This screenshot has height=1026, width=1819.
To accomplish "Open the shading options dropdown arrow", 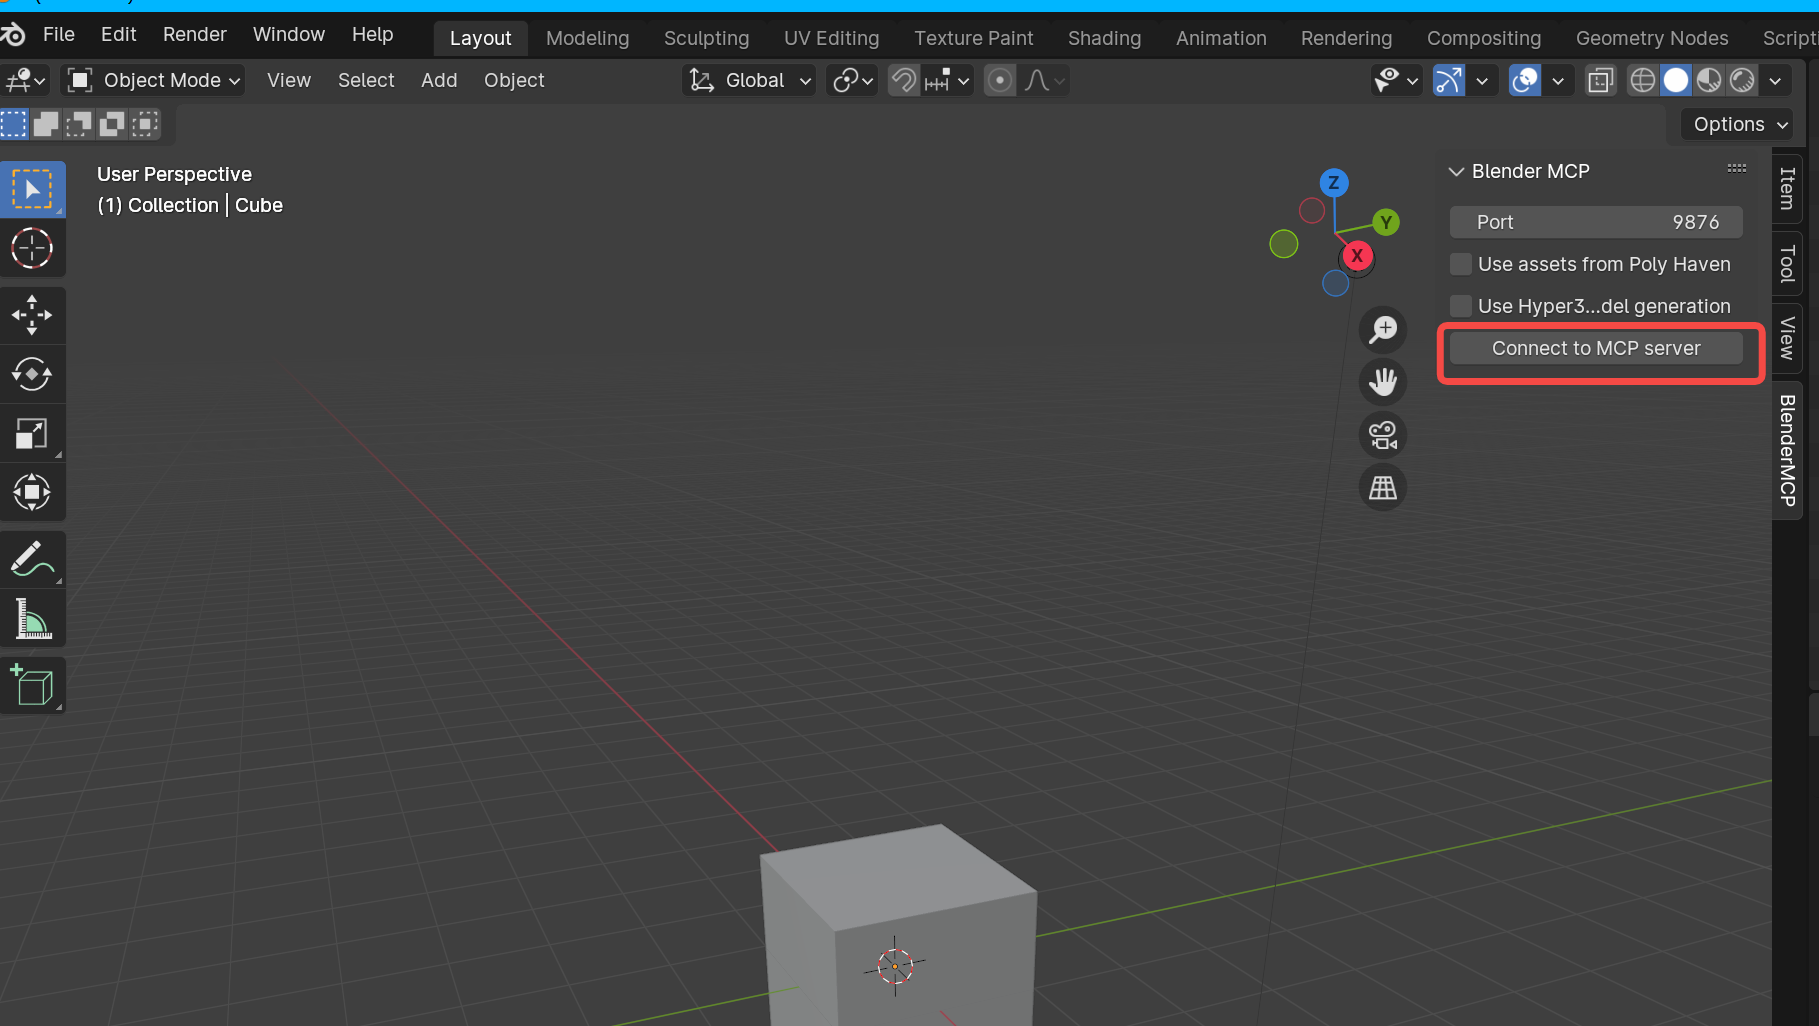I will [1776, 80].
